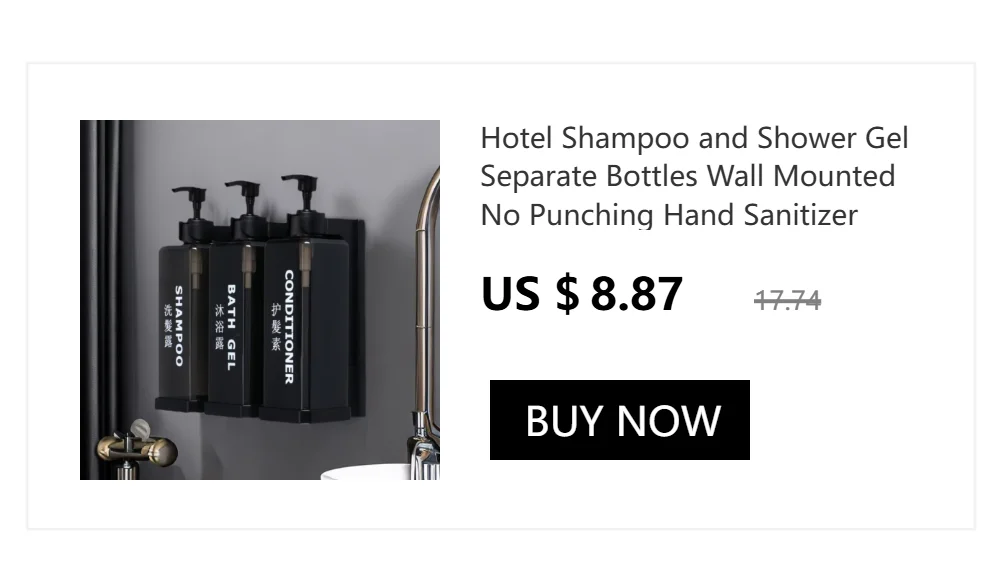Click the Chinese label on the shampoo bottle
1002x580 pixels.
click(x=168, y=326)
